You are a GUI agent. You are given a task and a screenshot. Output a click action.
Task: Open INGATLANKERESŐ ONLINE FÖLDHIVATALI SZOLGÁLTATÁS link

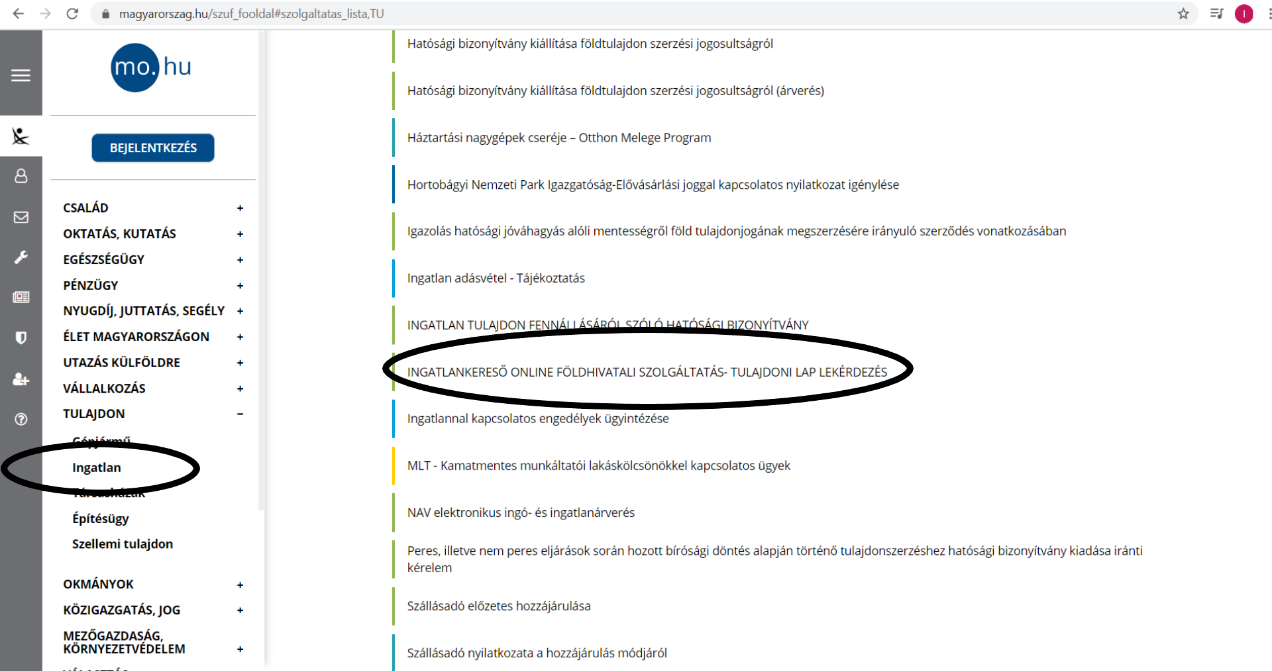coord(647,372)
